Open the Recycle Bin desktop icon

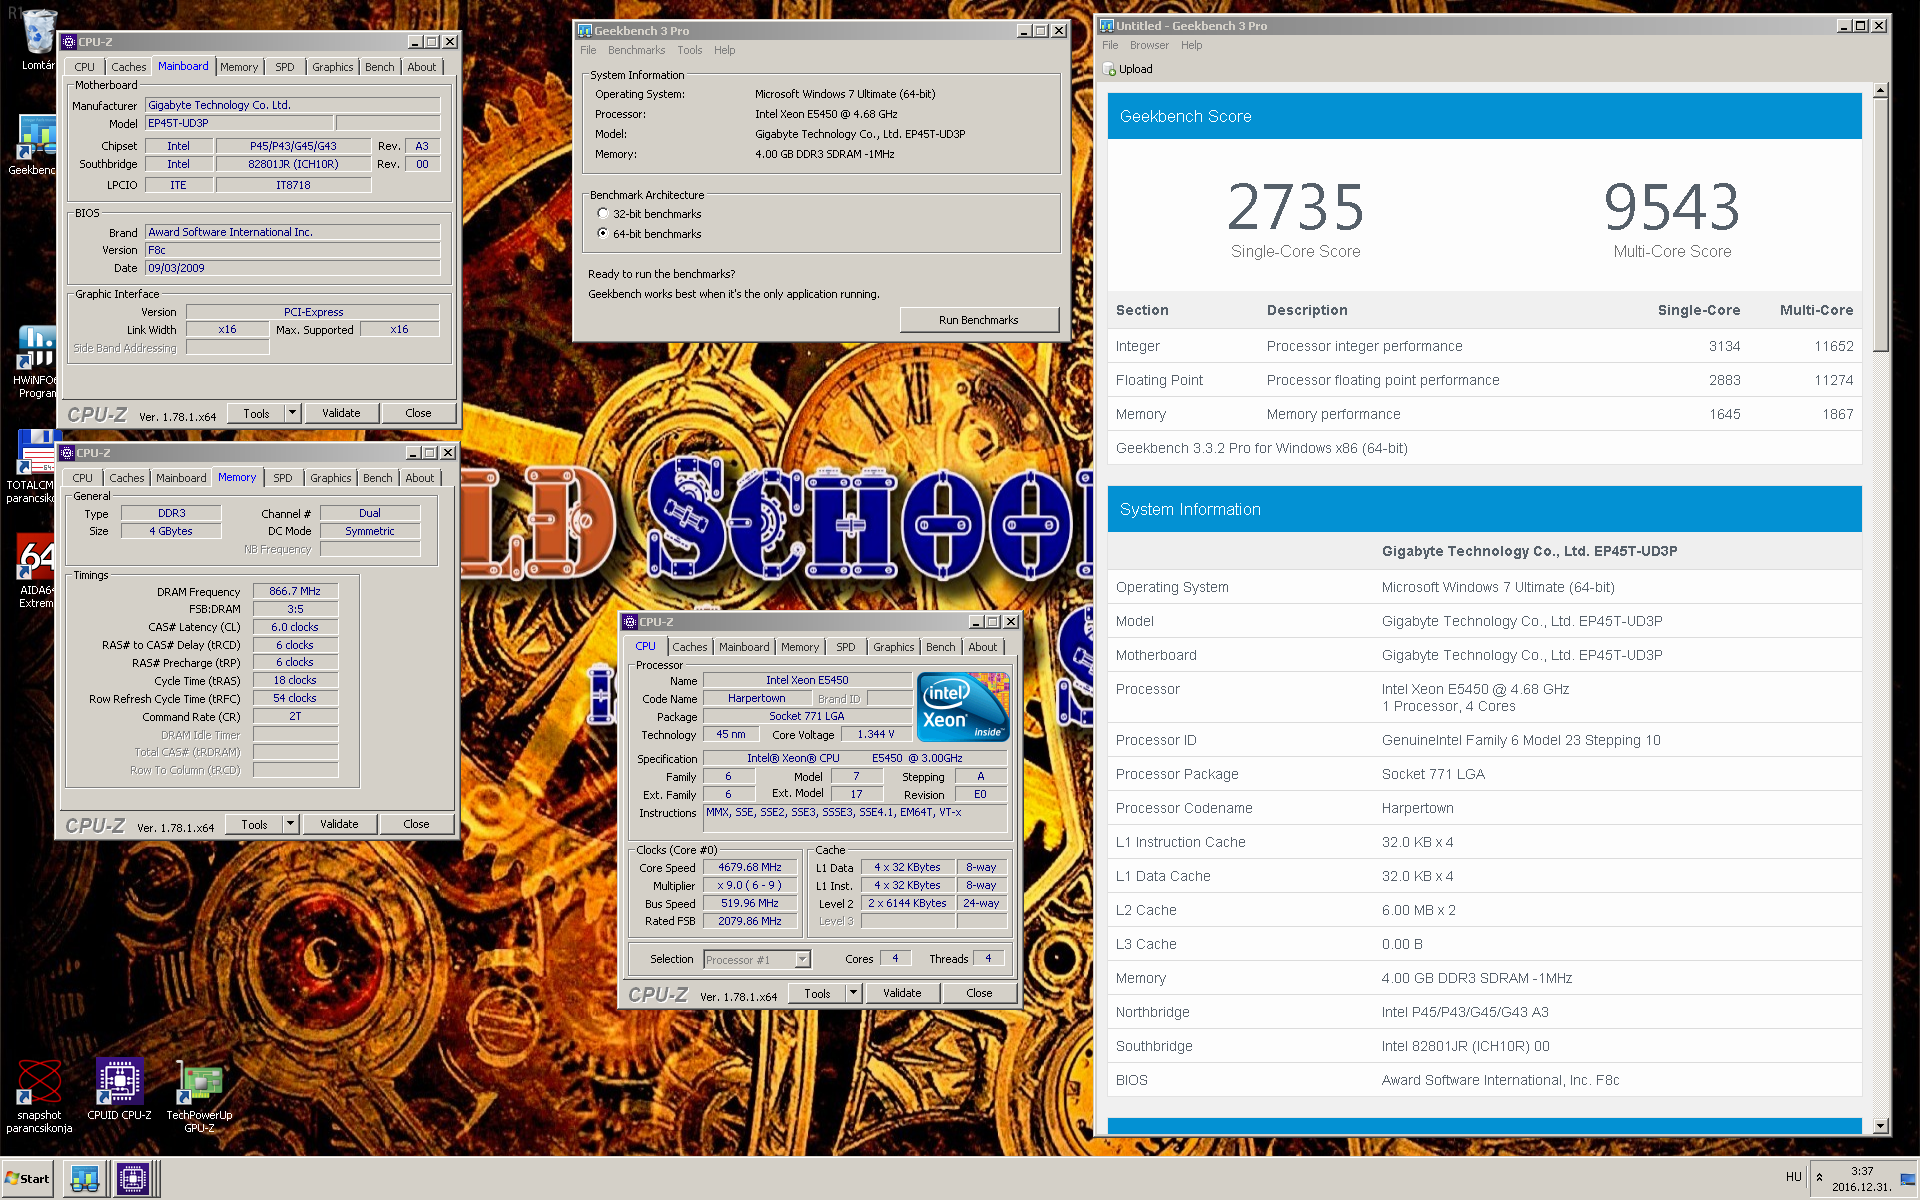click(x=38, y=40)
